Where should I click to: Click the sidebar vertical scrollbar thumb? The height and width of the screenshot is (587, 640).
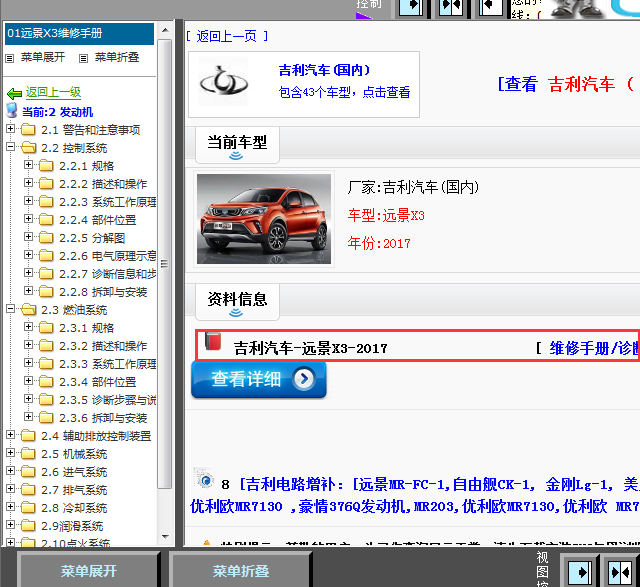click(x=165, y=264)
